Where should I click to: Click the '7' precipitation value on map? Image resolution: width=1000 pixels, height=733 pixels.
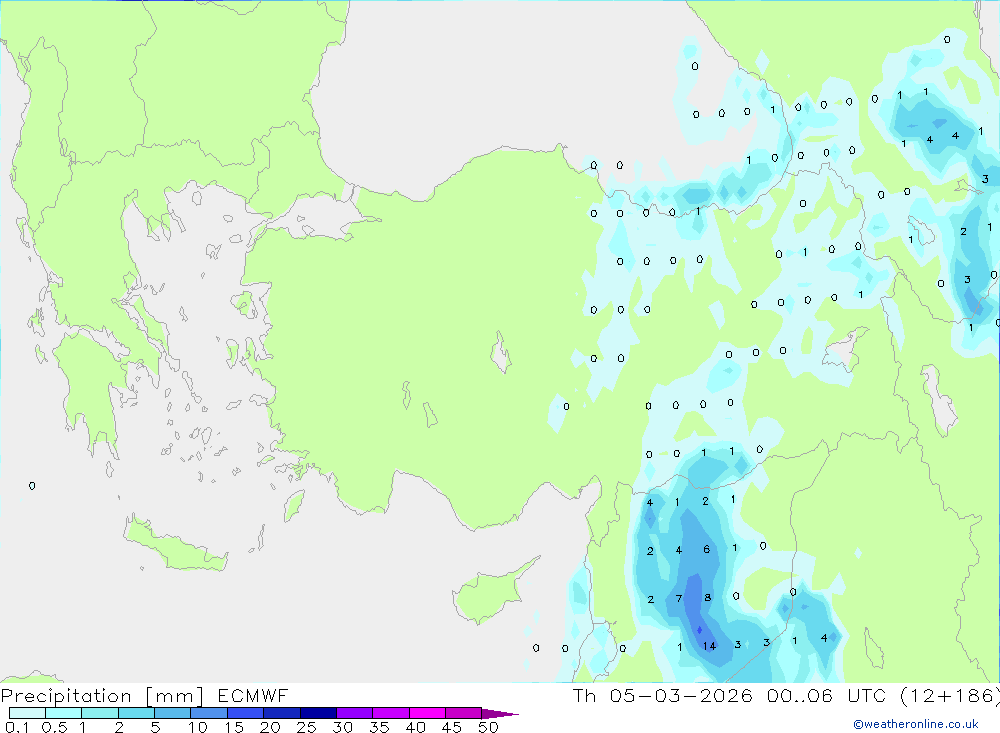tap(679, 598)
